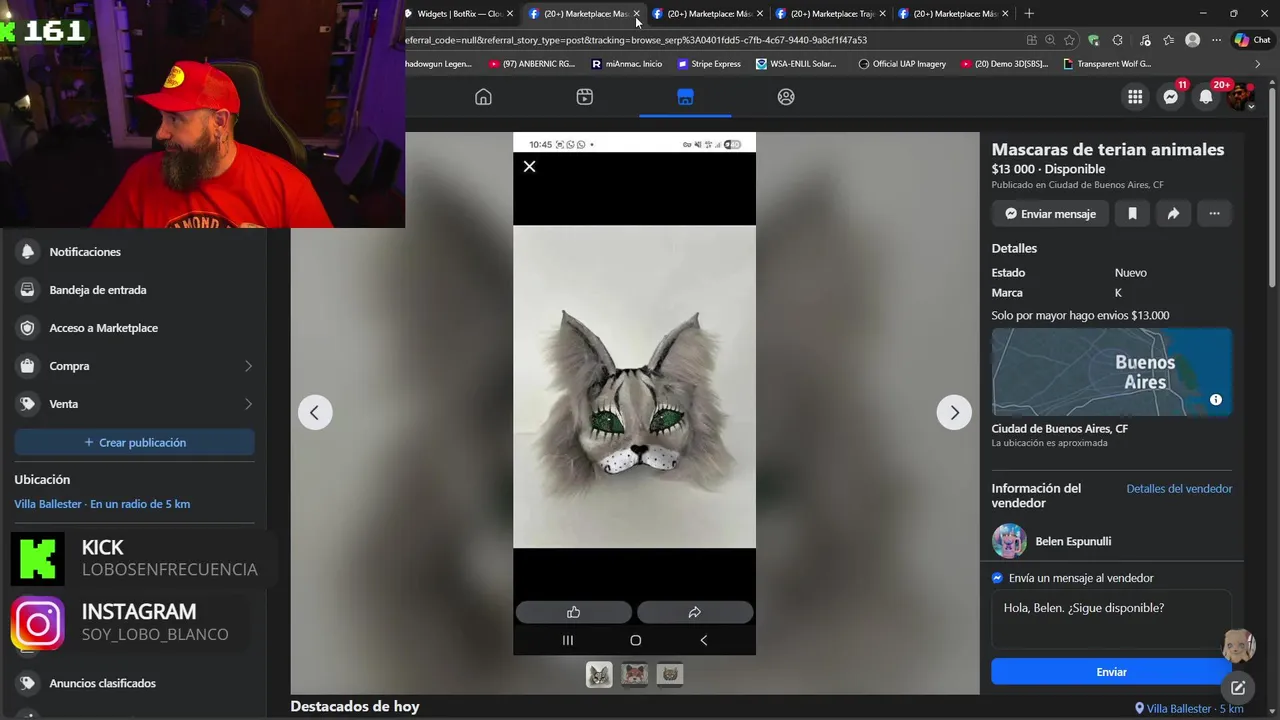Open the Official UAP Imagery bookmark

click(x=902, y=63)
